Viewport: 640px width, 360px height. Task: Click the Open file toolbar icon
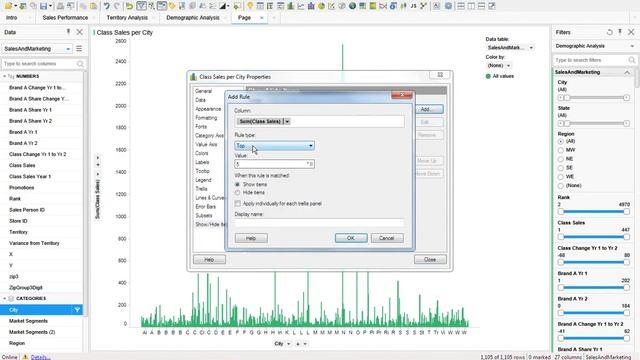[8, 6]
